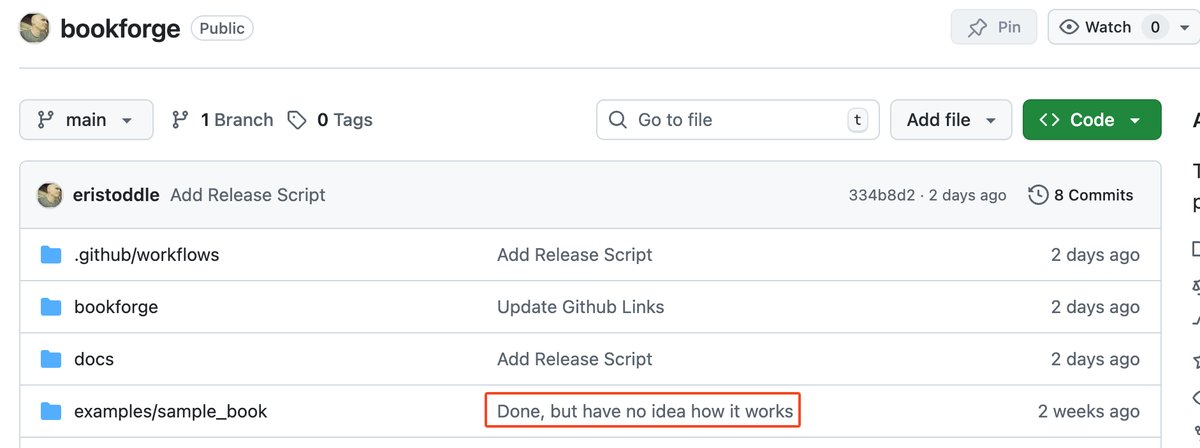Open commit hash 334b8d2
This screenshot has width=1200, height=448.
[x=882, y=195]
